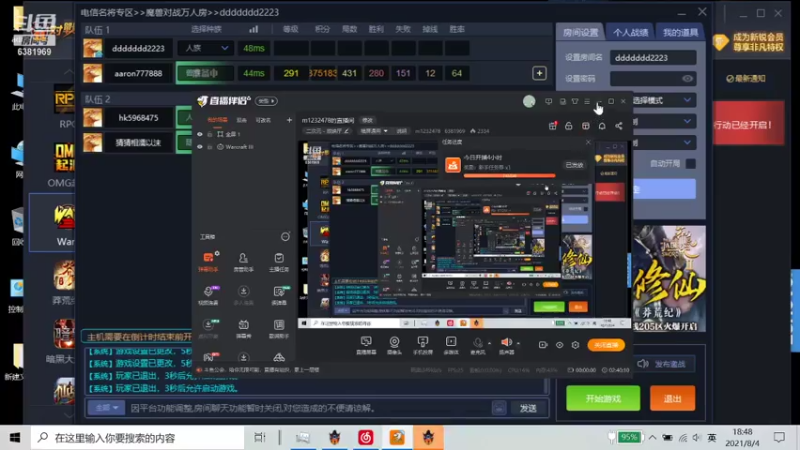
Task: Click the orange 退出 button
Action: pos(672,398)
